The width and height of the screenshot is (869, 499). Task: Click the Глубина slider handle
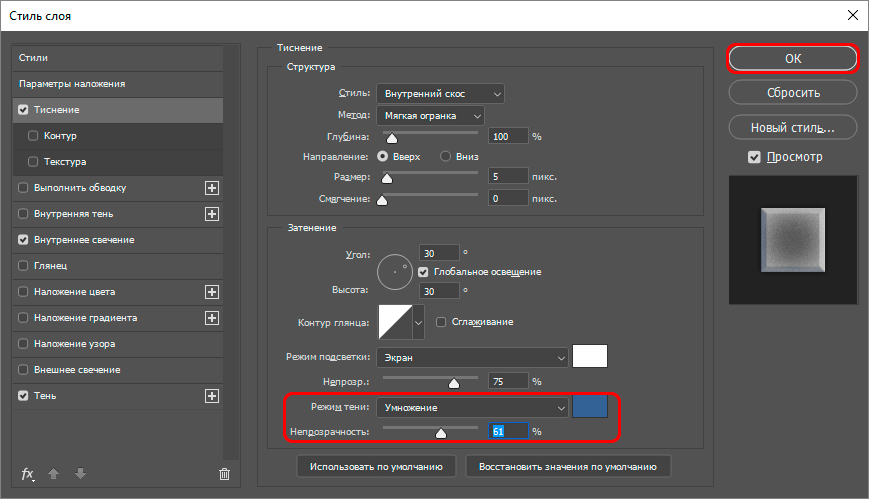(x=392, y=138)
